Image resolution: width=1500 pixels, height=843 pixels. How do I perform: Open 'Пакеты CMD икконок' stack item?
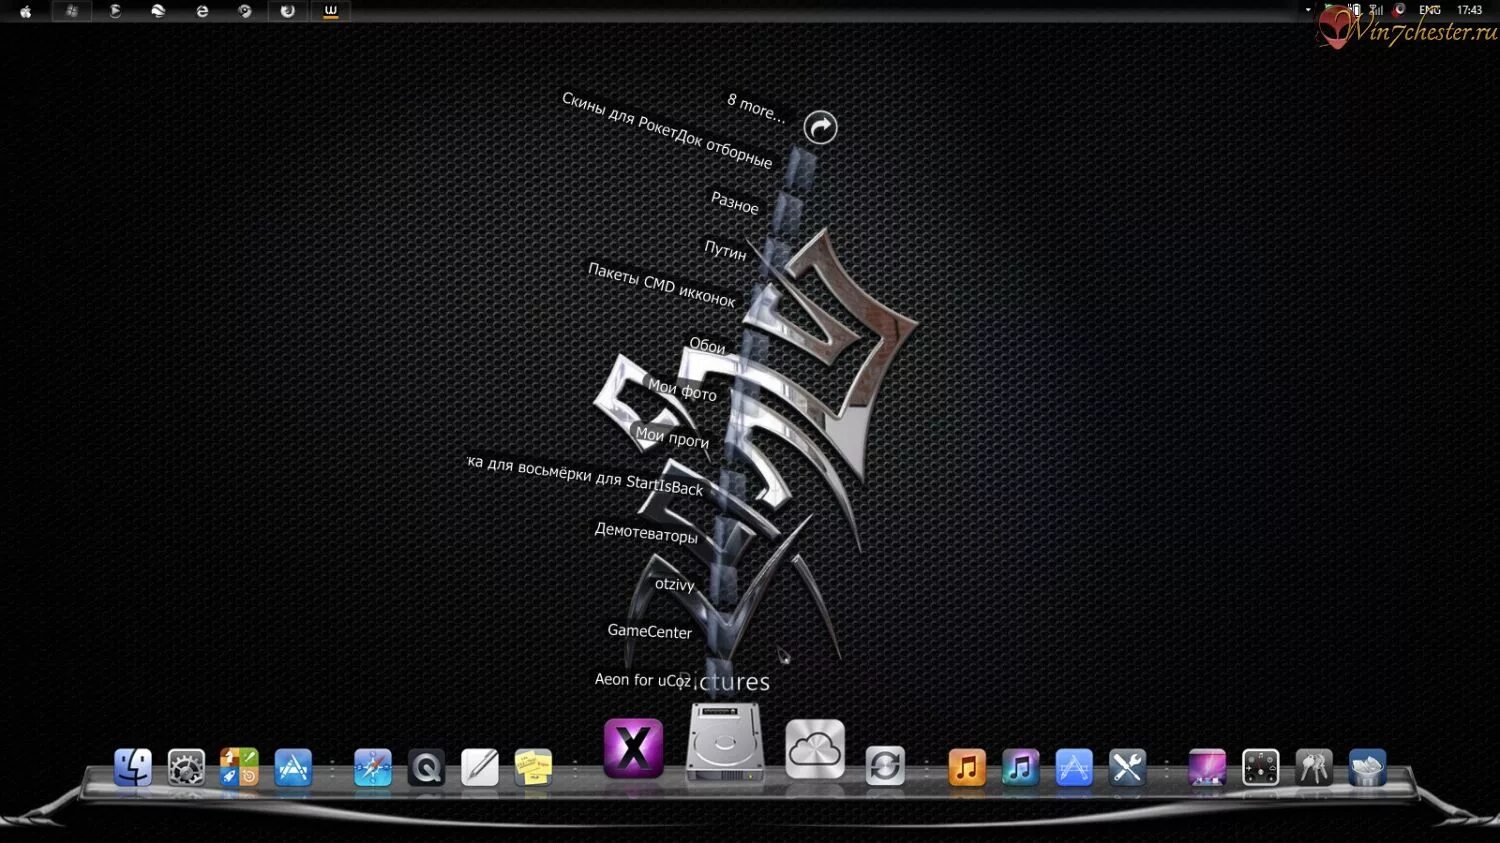[x=662, y=285]
